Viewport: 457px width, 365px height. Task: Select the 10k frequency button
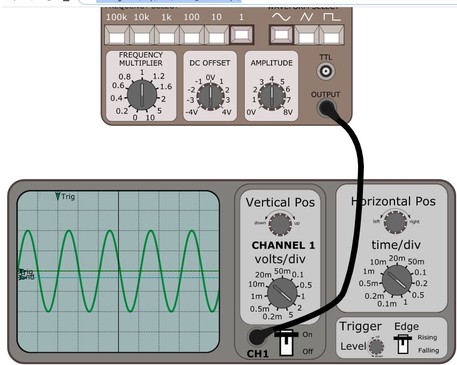coord(142,35)
